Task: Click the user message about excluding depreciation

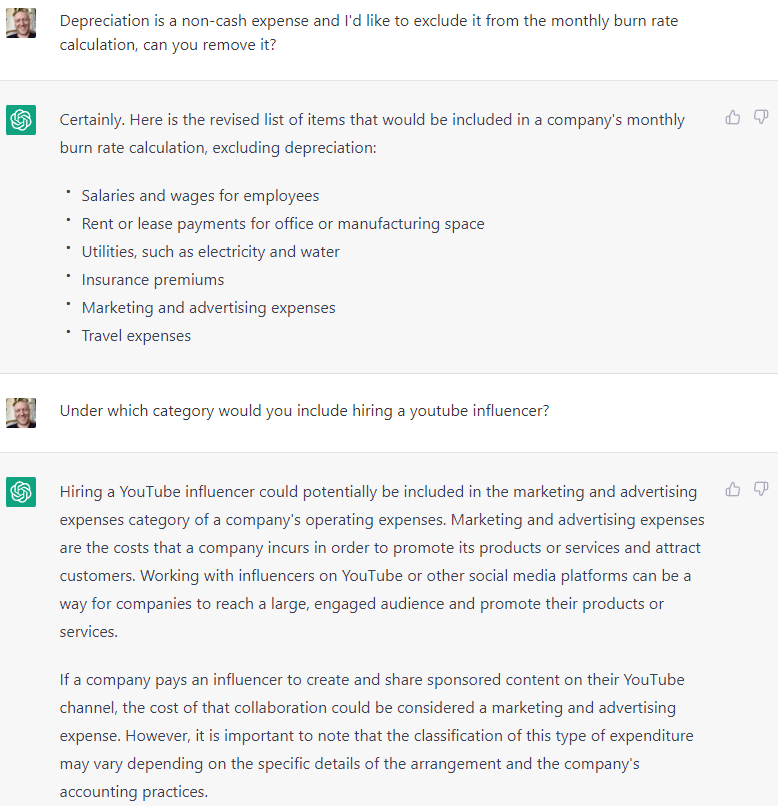Action: 369,33
